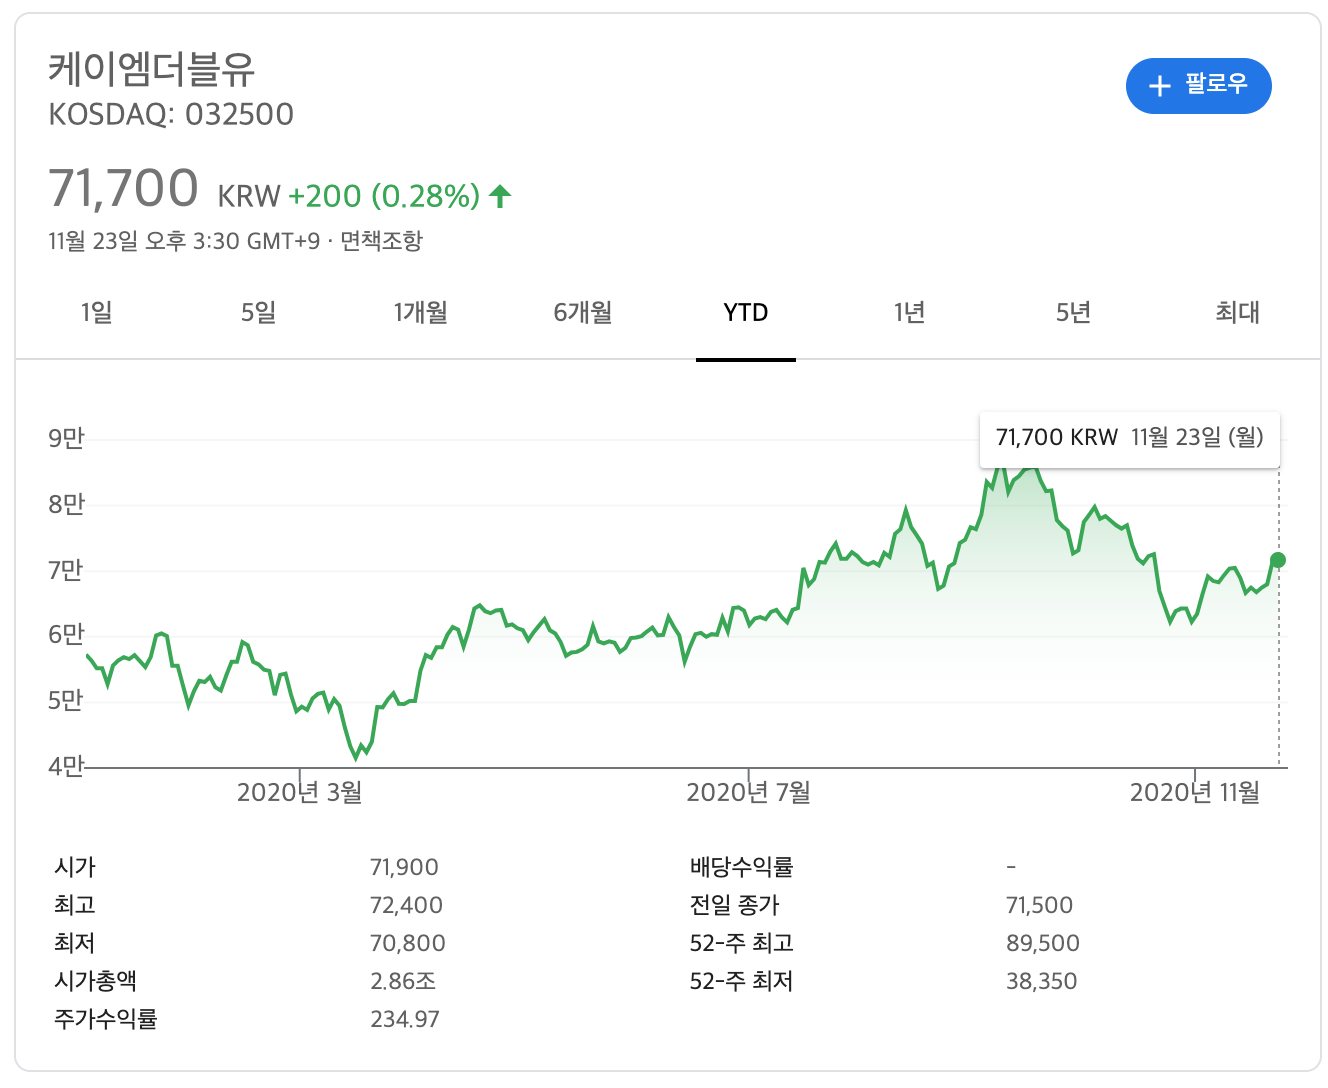Screen dimensions: 1328x1088
Task: Switch to the 6개월 chart tab
Action: point(583,313)
